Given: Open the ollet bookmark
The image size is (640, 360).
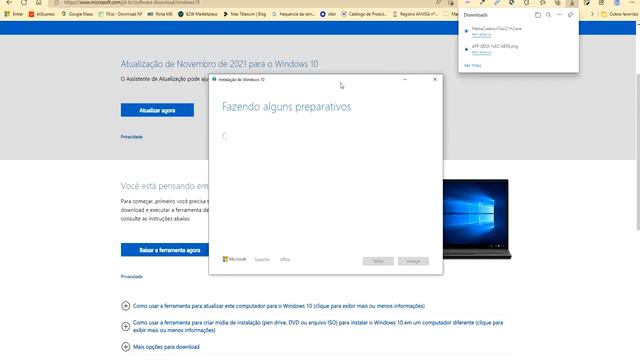Looking at the screenshot, I should coord(328,14).
